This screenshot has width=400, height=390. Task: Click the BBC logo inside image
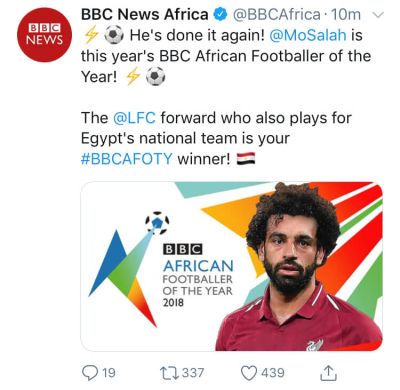[x=182, y=249]
